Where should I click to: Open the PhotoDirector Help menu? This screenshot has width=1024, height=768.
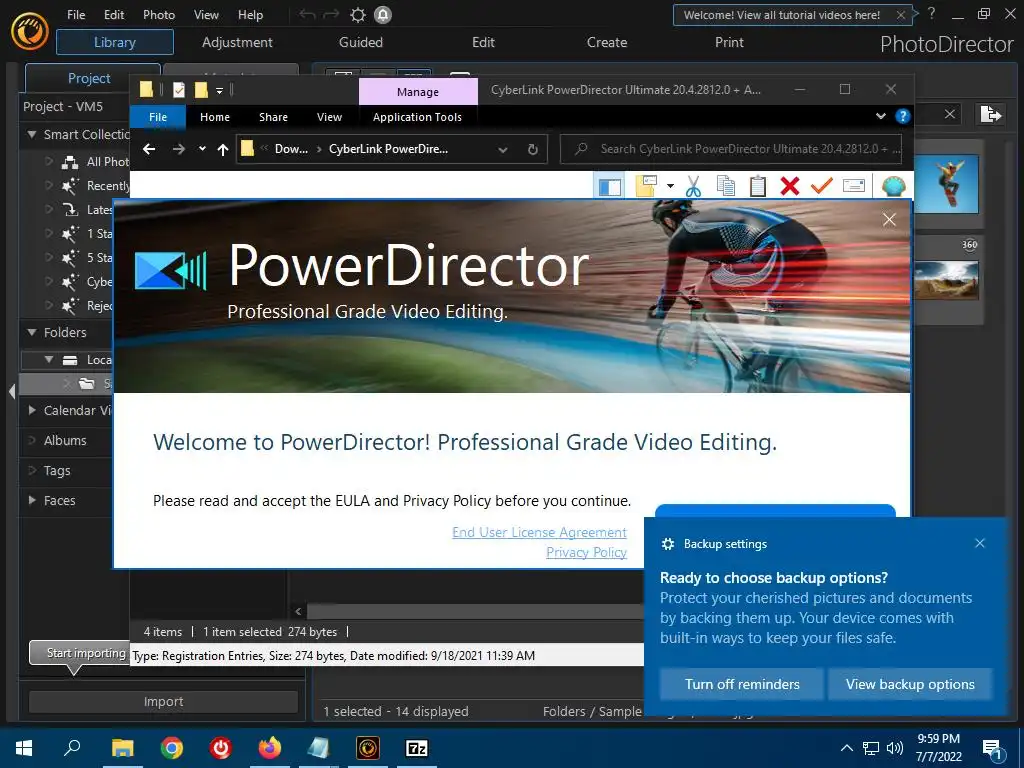pyautogui.click(x=250, y=14)
